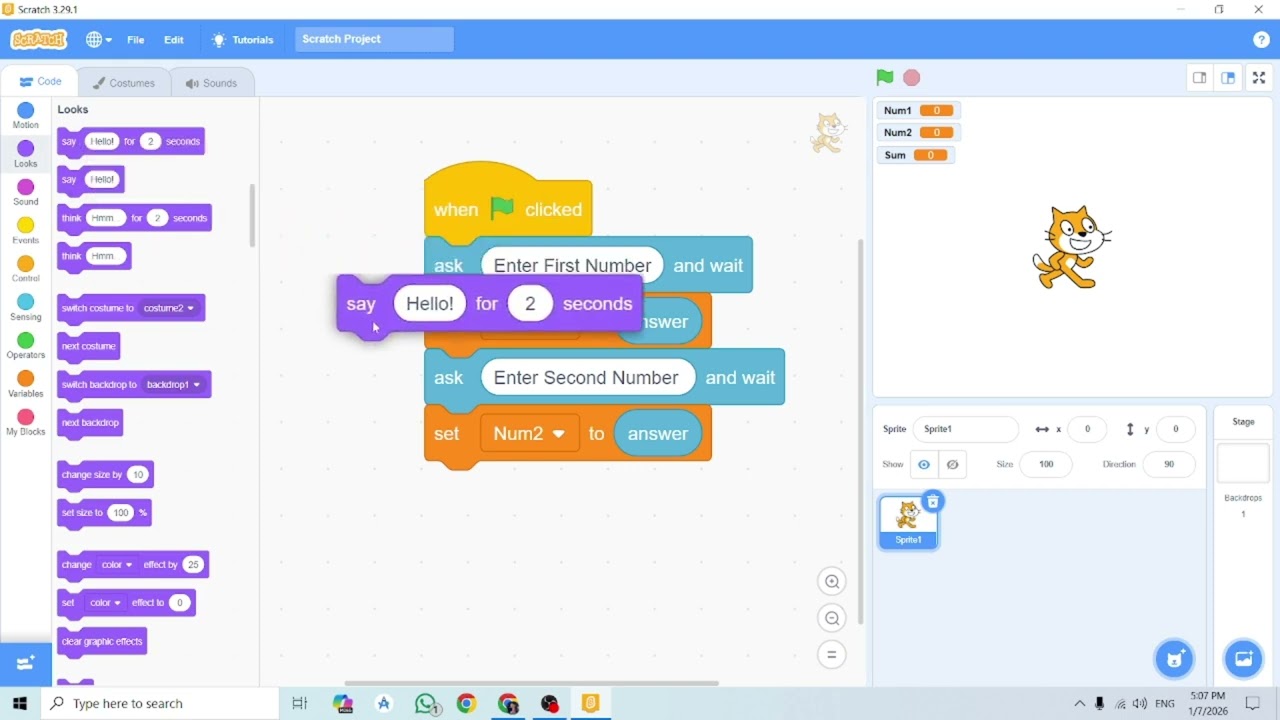The height and width of the screenshot is (720, 1280).
Task: Click the block palette vertical scrollbar
Action: [252, 215]
